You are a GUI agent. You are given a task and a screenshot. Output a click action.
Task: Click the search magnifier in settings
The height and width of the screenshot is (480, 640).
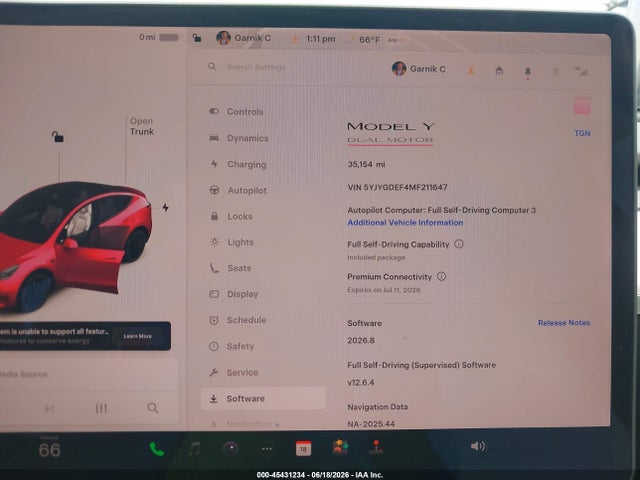click(212, 66)
